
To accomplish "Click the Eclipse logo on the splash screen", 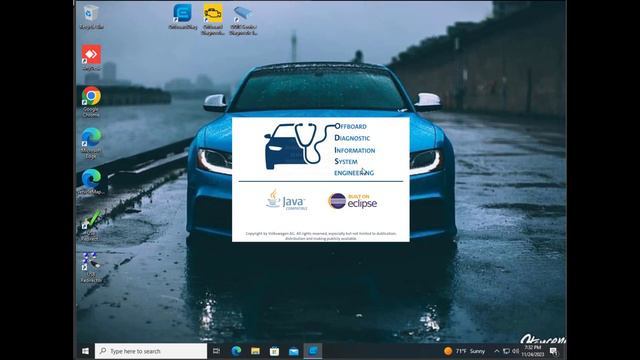I will pos(353,201).
